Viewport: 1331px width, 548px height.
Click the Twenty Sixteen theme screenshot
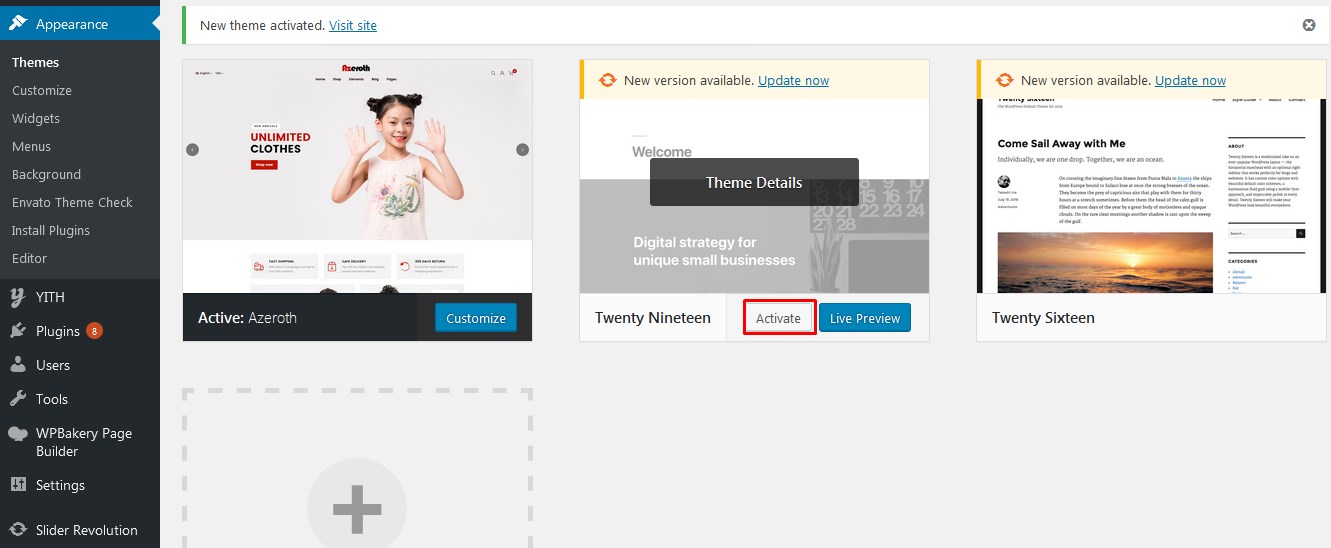tap(1151, 197)
